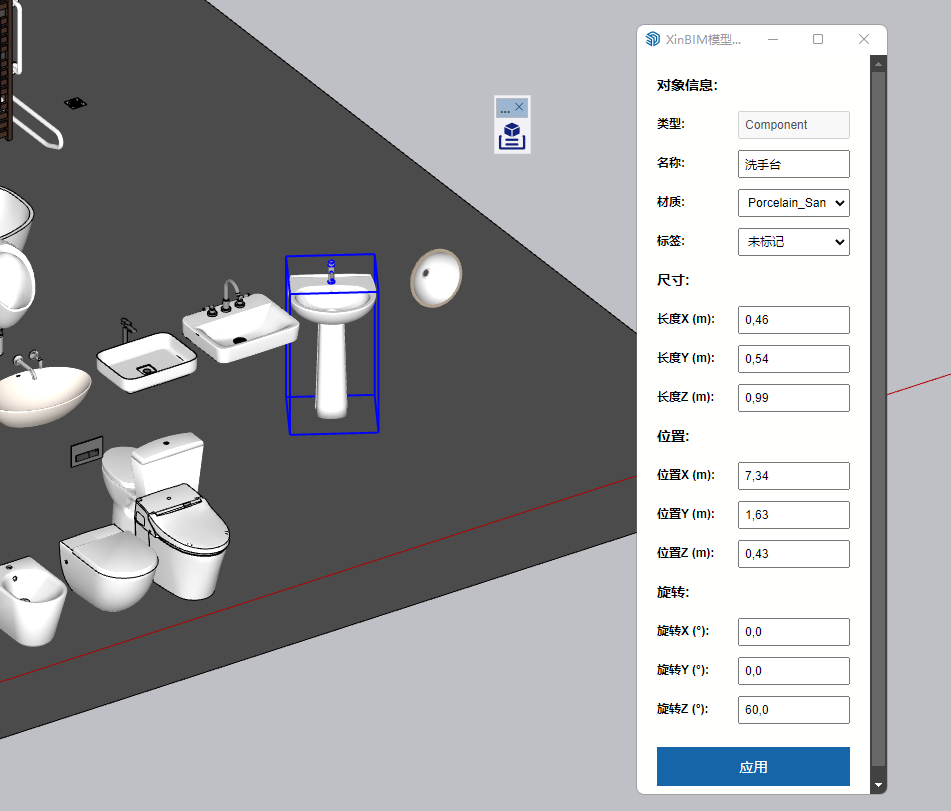Click the XinBIM logo in title bar

[x=653, y=39]
